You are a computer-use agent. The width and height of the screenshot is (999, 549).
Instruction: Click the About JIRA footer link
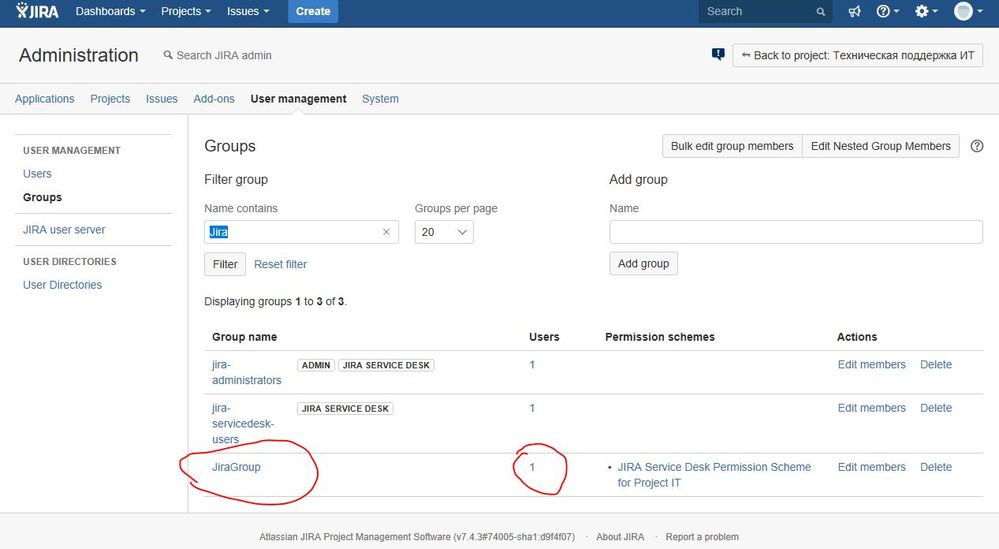point(620,537)
